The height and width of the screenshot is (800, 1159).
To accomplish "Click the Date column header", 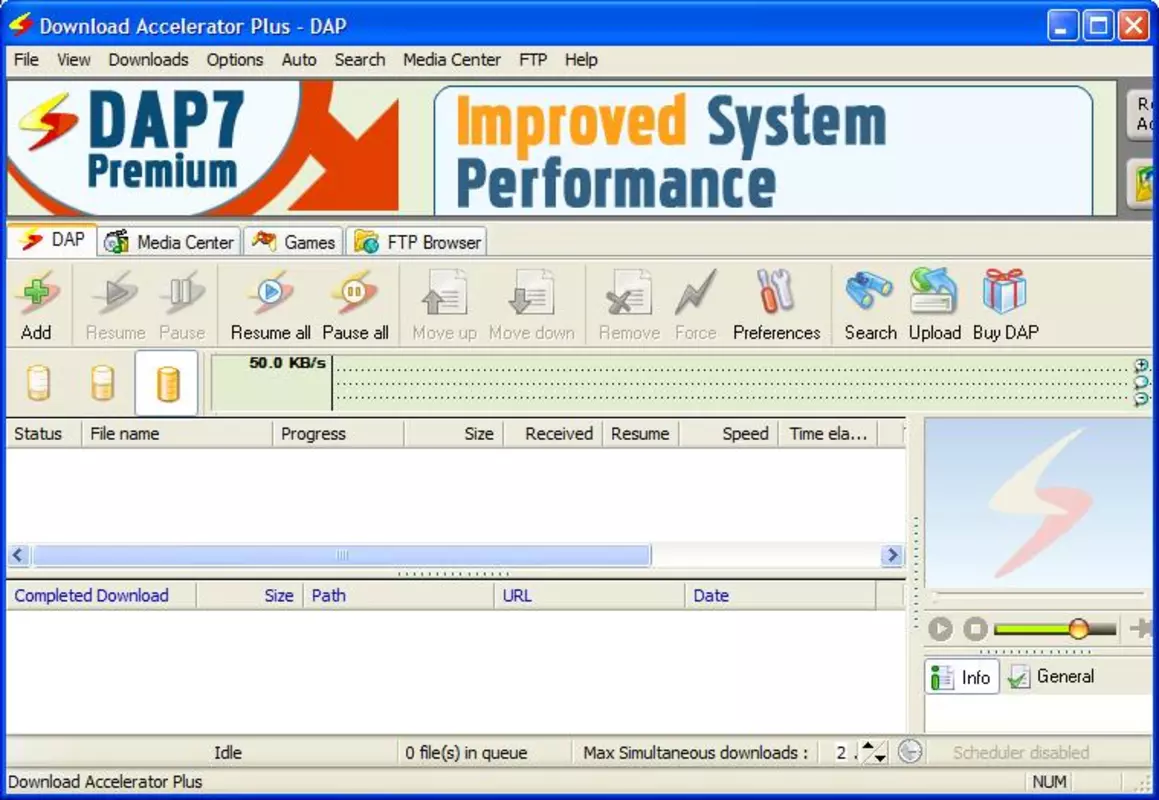I will click(x=780, y=596).
